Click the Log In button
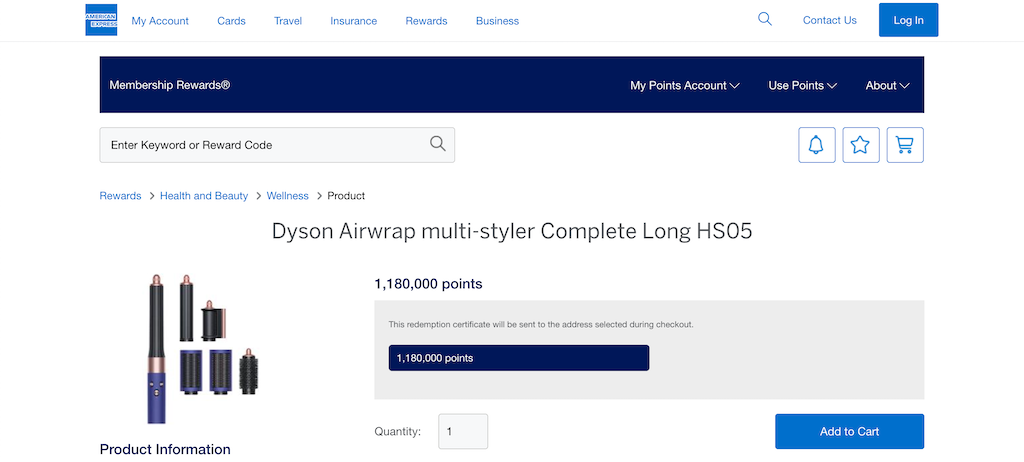 (908, 20)
